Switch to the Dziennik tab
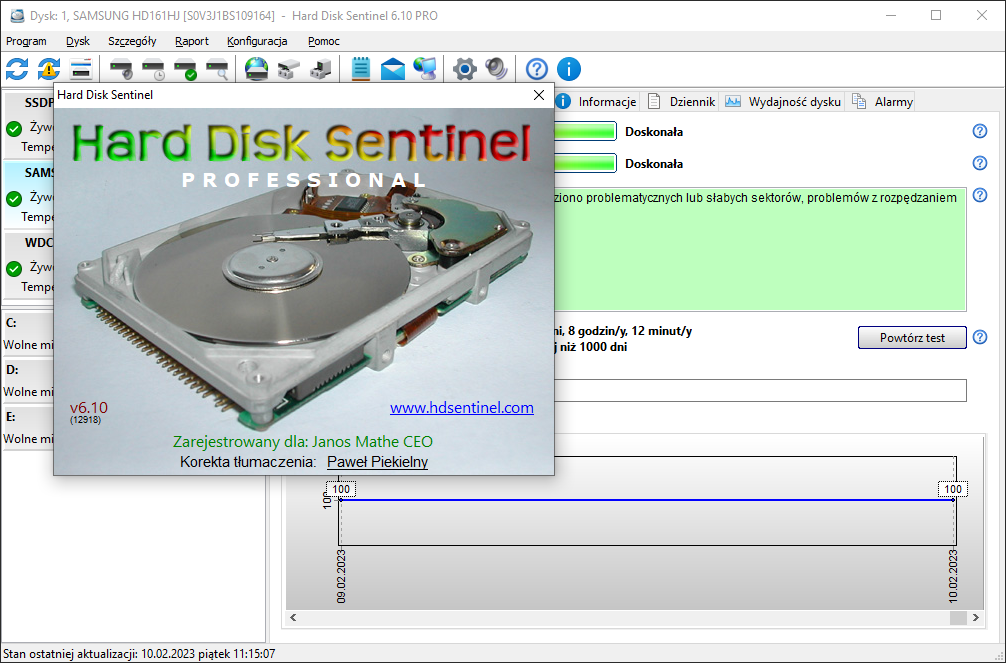Screen dimensions: 1006x663 [x=681, y=101]
